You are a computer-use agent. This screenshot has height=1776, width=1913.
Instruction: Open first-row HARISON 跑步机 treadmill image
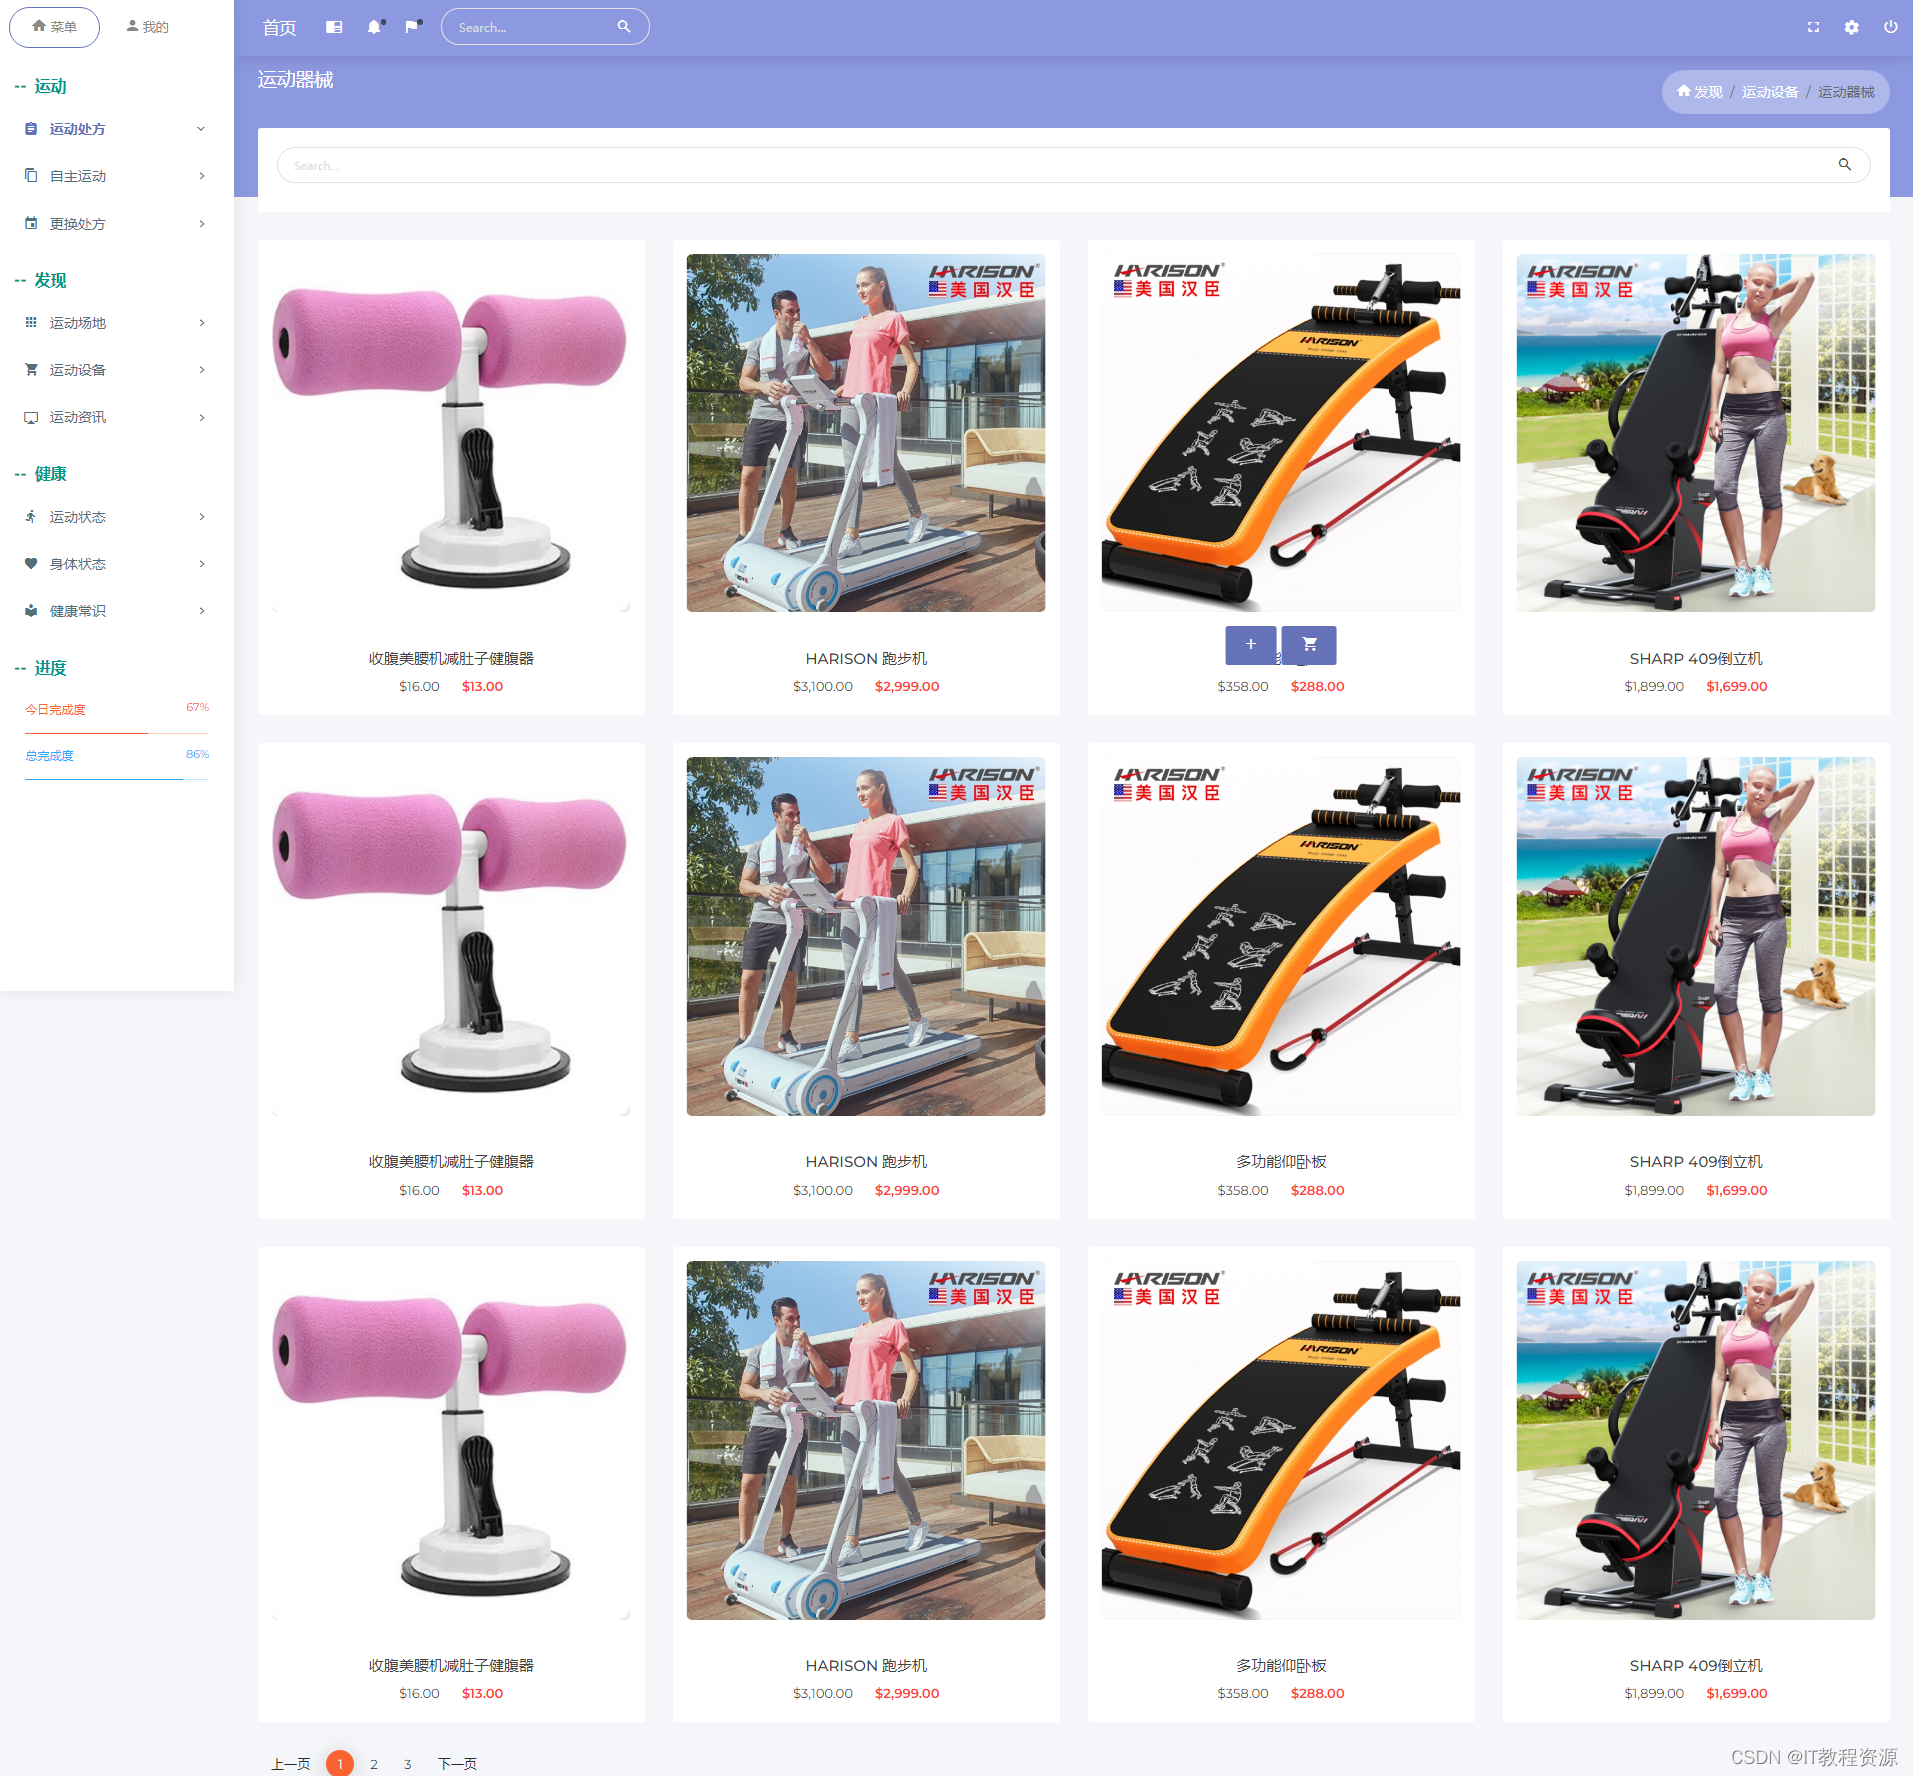[x=866, y=433]
